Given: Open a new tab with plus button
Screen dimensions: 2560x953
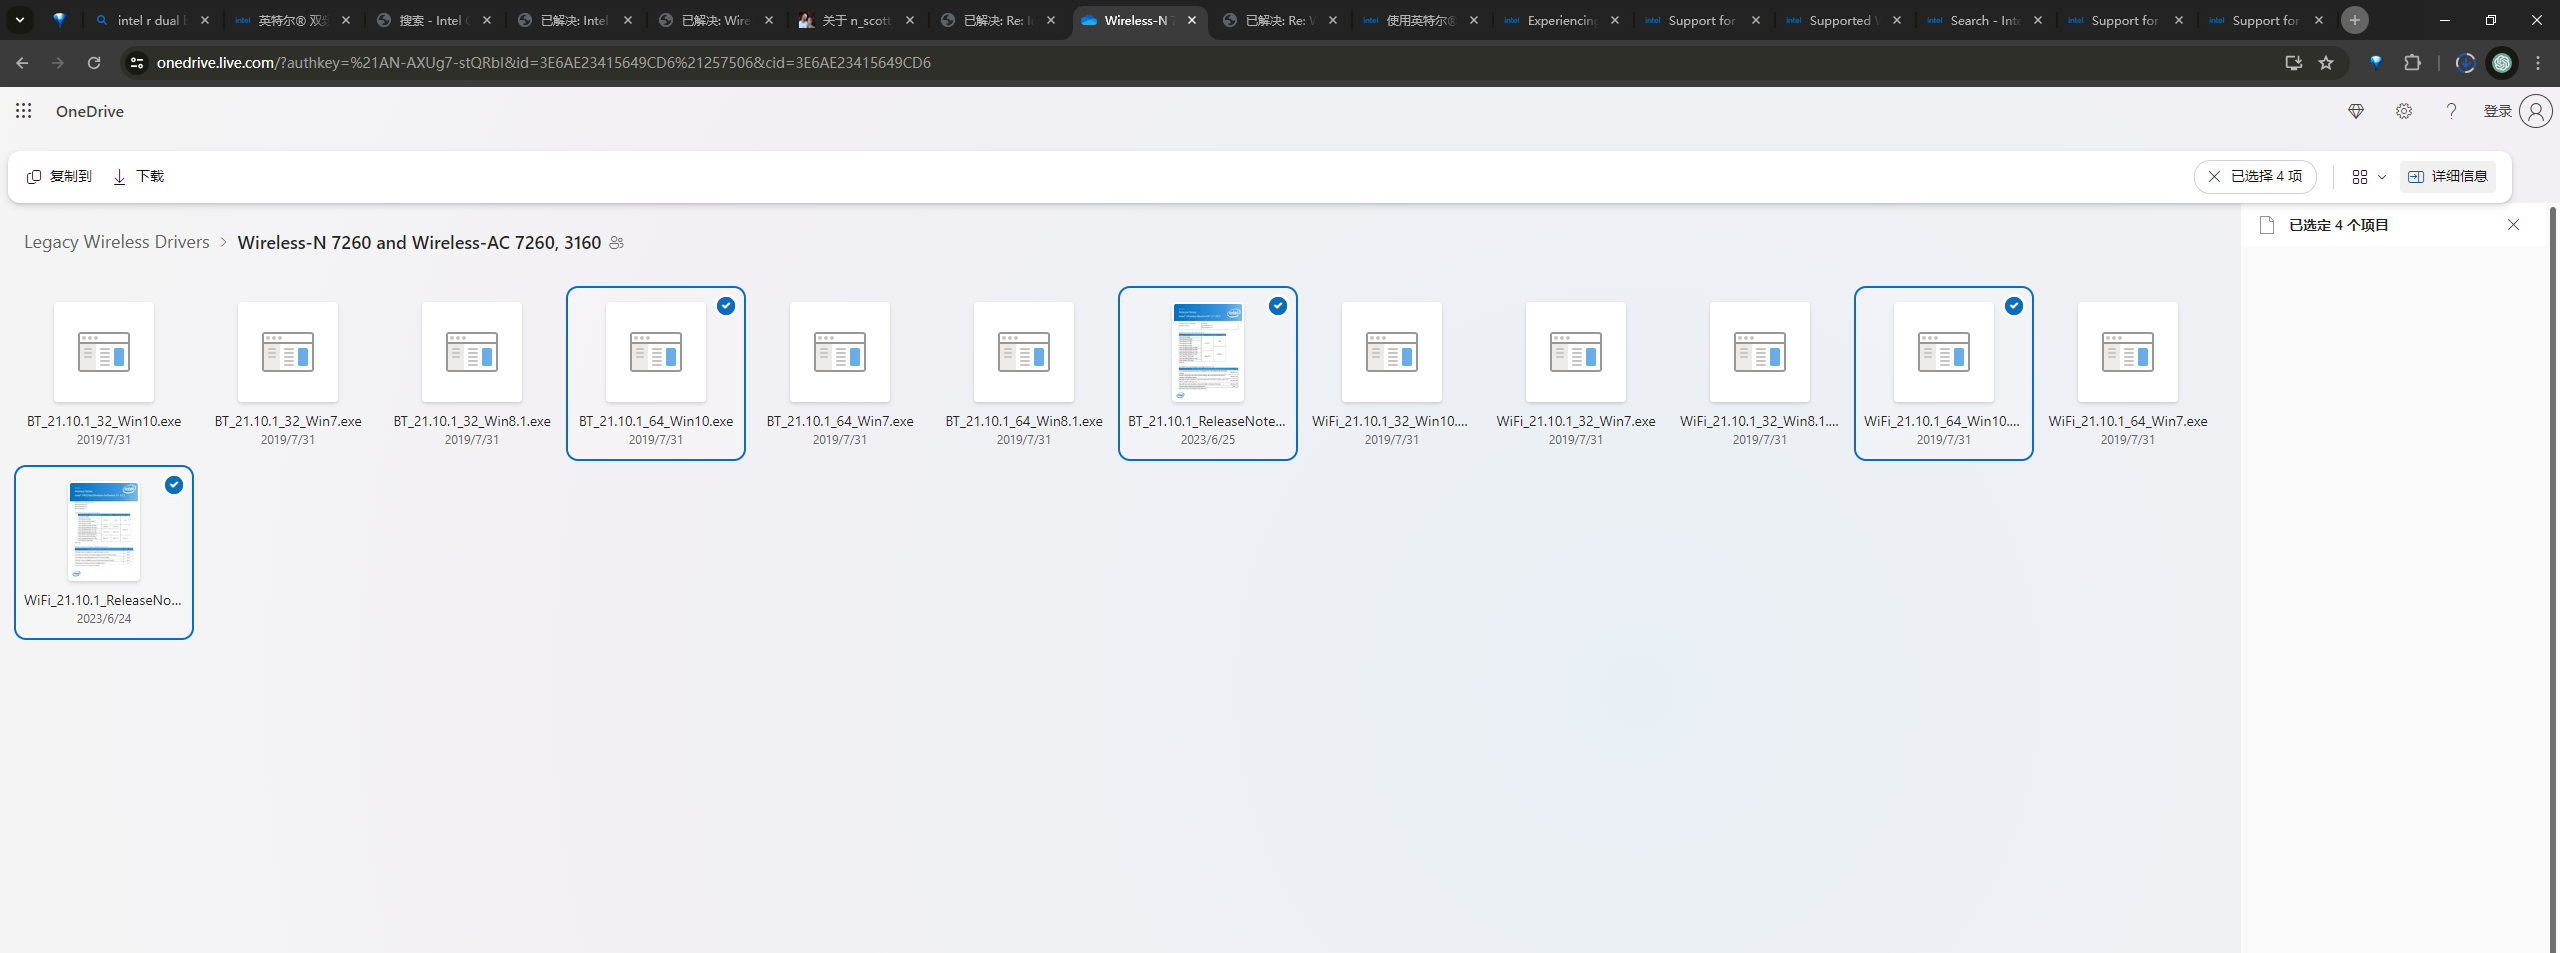Looking at the screenshot, I should (x=2355, y=20).
